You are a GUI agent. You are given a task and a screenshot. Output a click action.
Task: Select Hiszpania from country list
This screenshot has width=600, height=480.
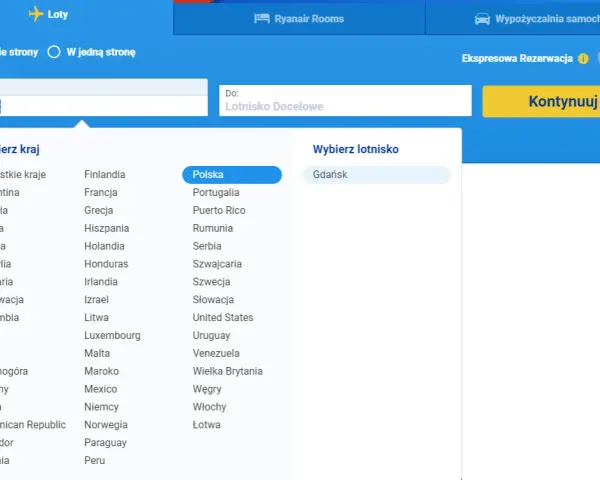(107, 229)
